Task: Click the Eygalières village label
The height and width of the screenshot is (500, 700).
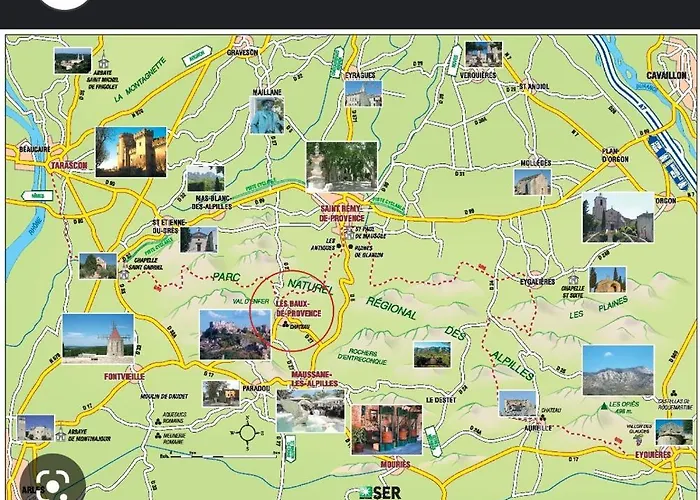Action: pos(538,282)
